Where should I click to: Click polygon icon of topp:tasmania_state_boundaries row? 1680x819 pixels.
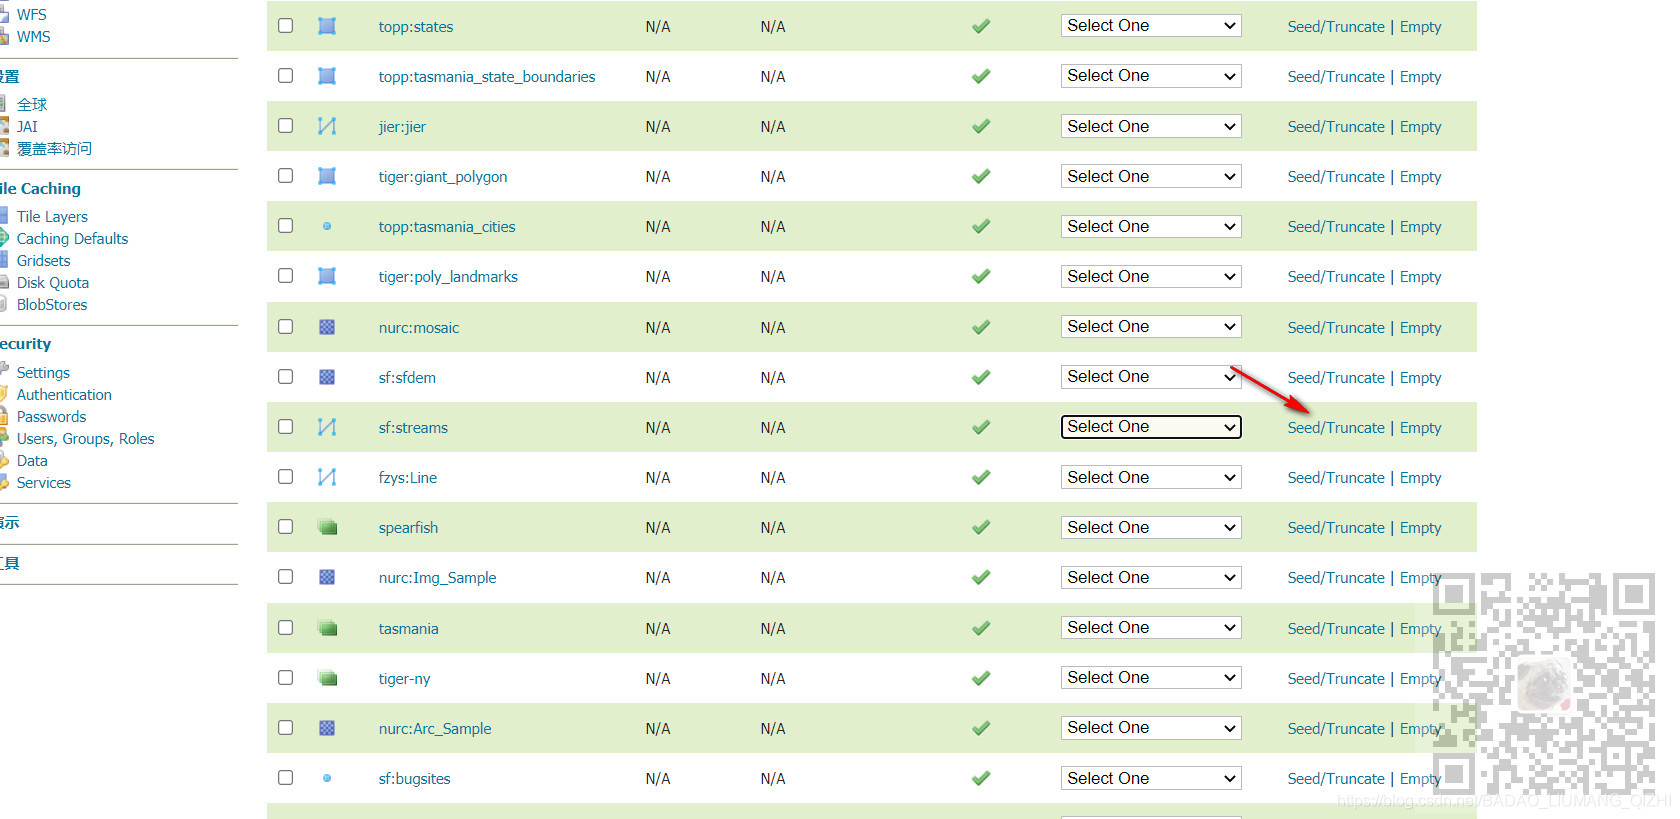coord(327,76)
